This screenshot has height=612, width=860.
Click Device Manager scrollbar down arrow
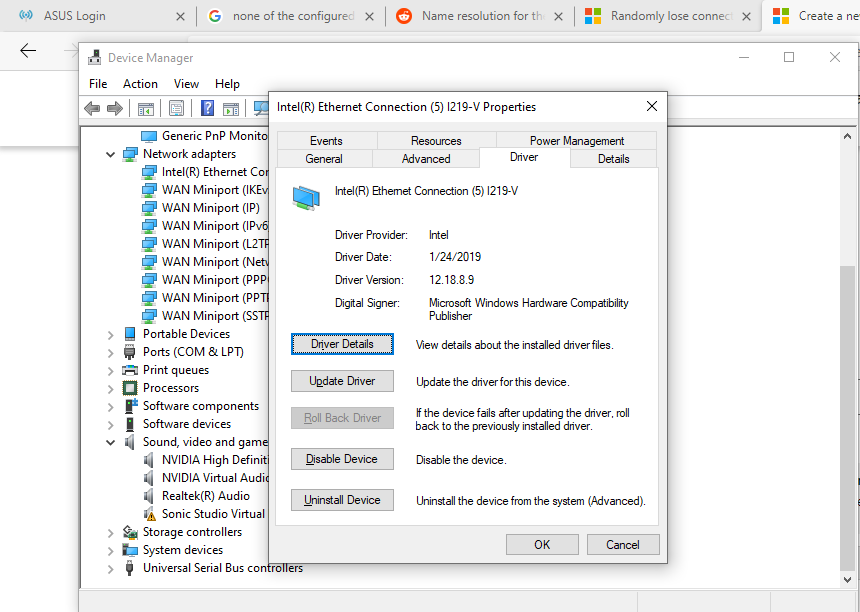[x=847, y=579]
